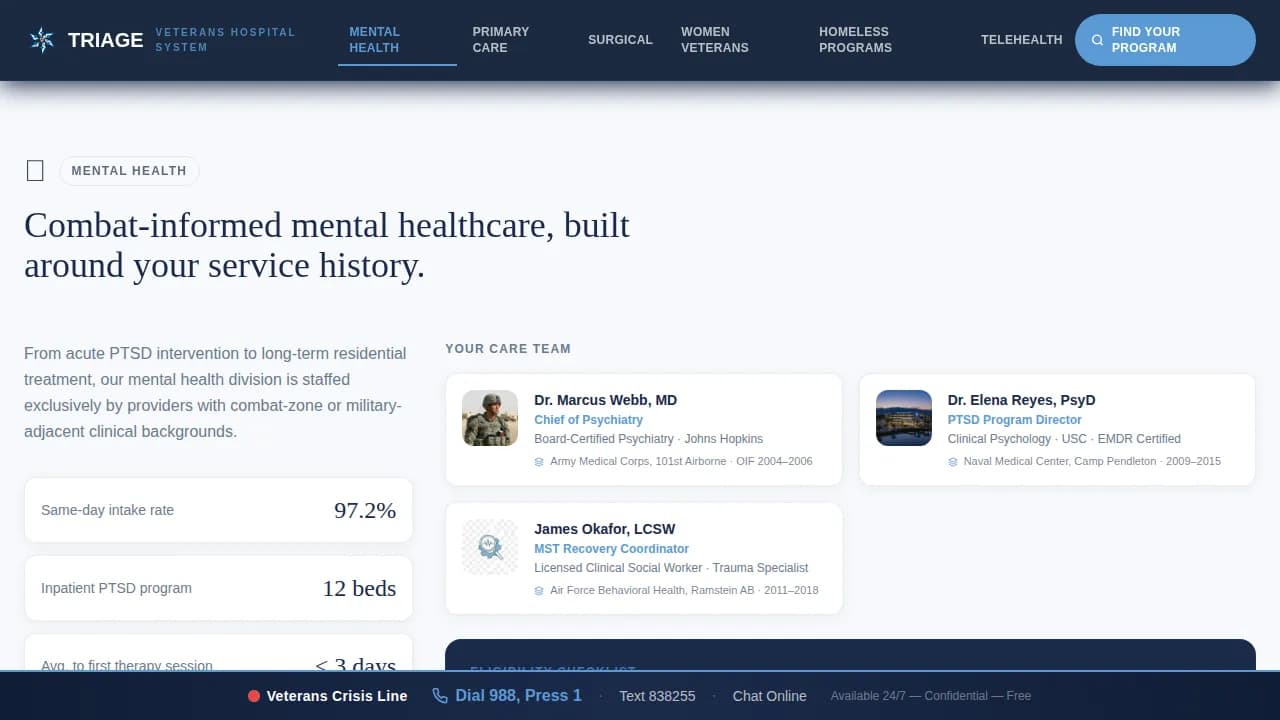
Task: Click Licensed Clinical Social Worker line
Action: click(671, 568)
